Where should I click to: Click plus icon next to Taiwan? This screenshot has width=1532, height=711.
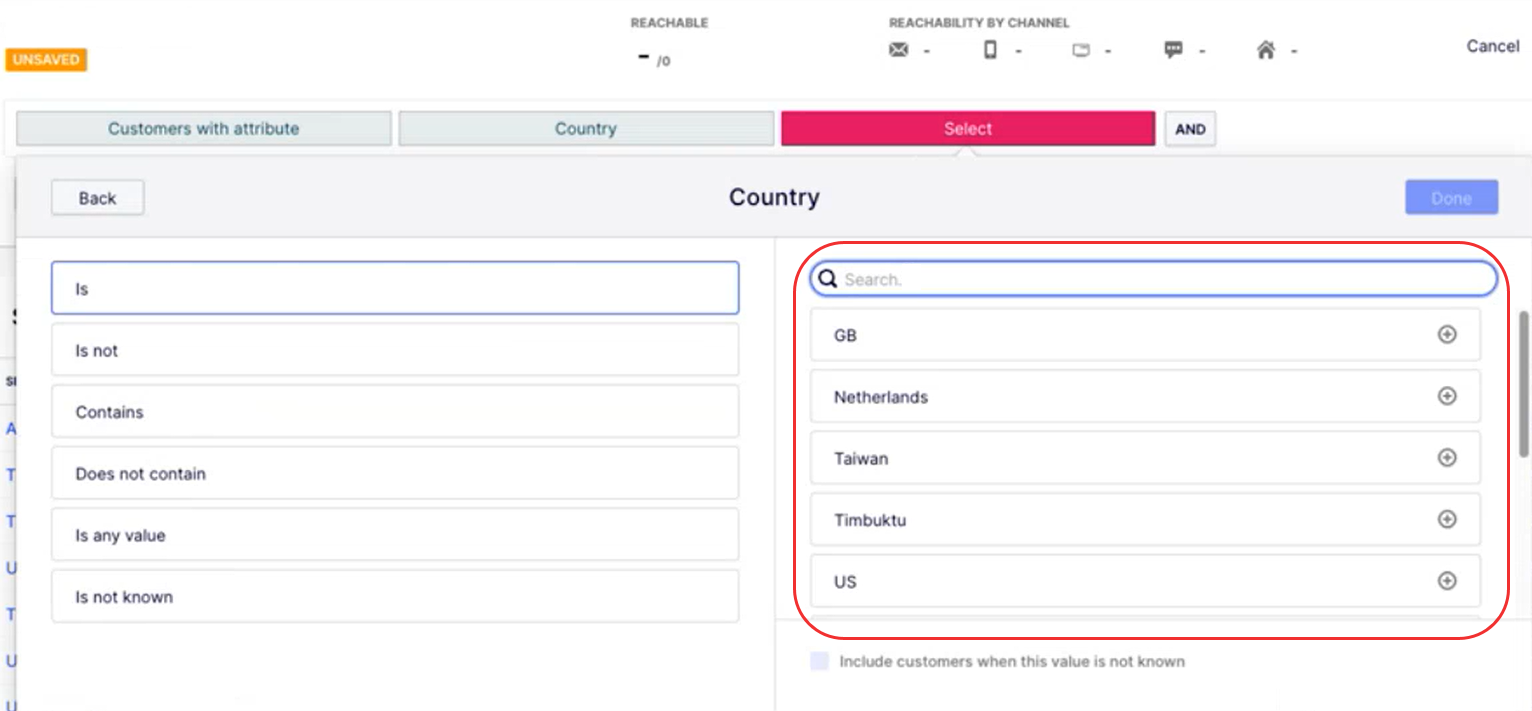1446,458
